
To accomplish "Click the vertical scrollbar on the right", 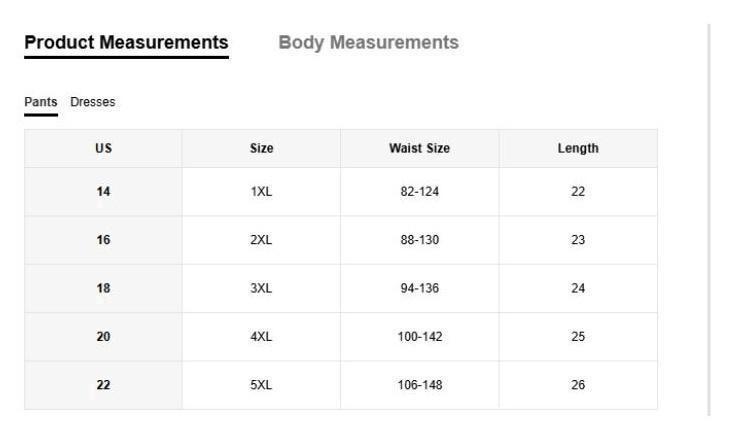I will (x=709, y=220).
